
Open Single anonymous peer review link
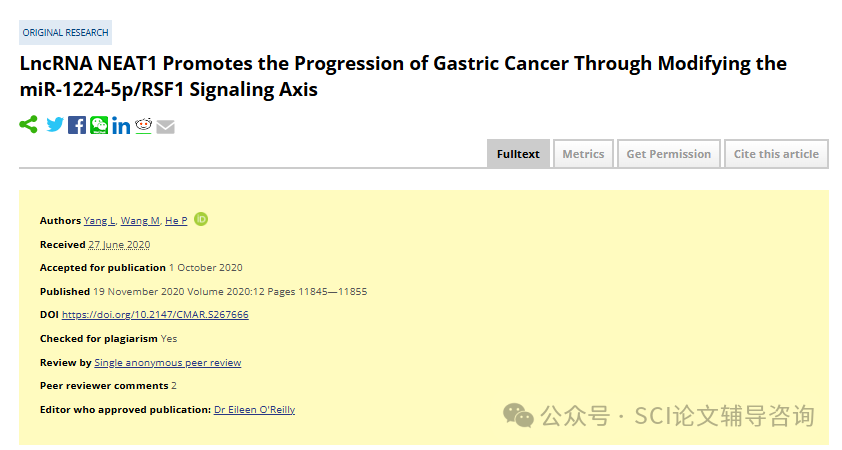pyautogui.click(x=168, y=362)
